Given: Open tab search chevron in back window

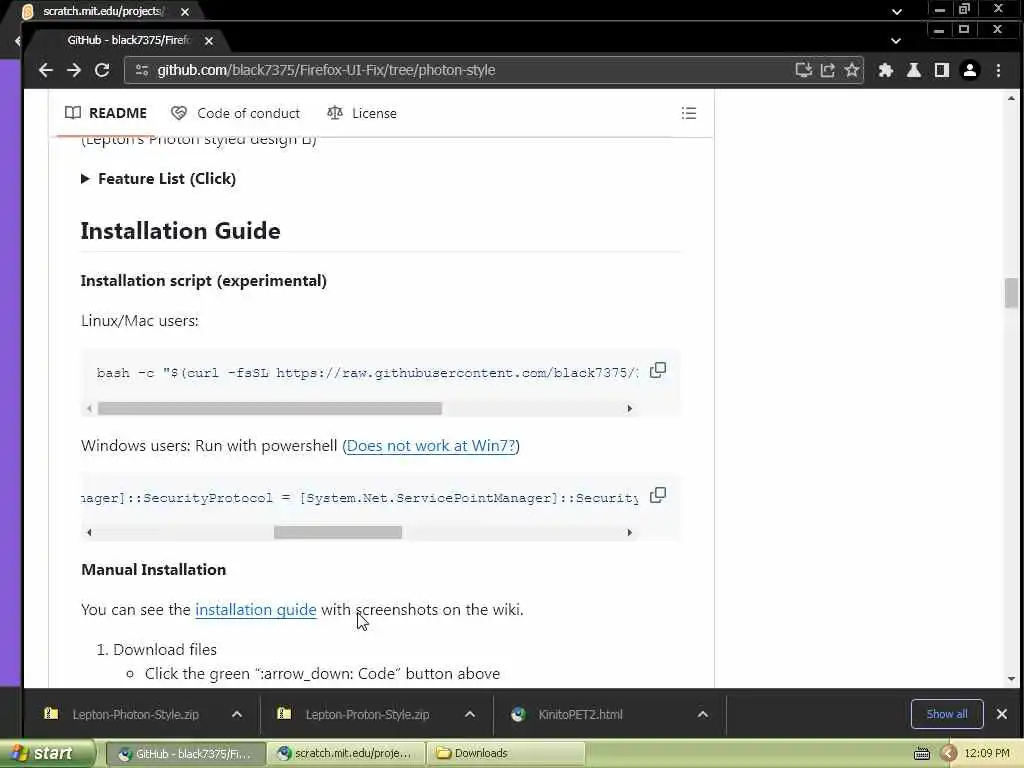Looking at the screenshot, I should (x=897, y=11).
